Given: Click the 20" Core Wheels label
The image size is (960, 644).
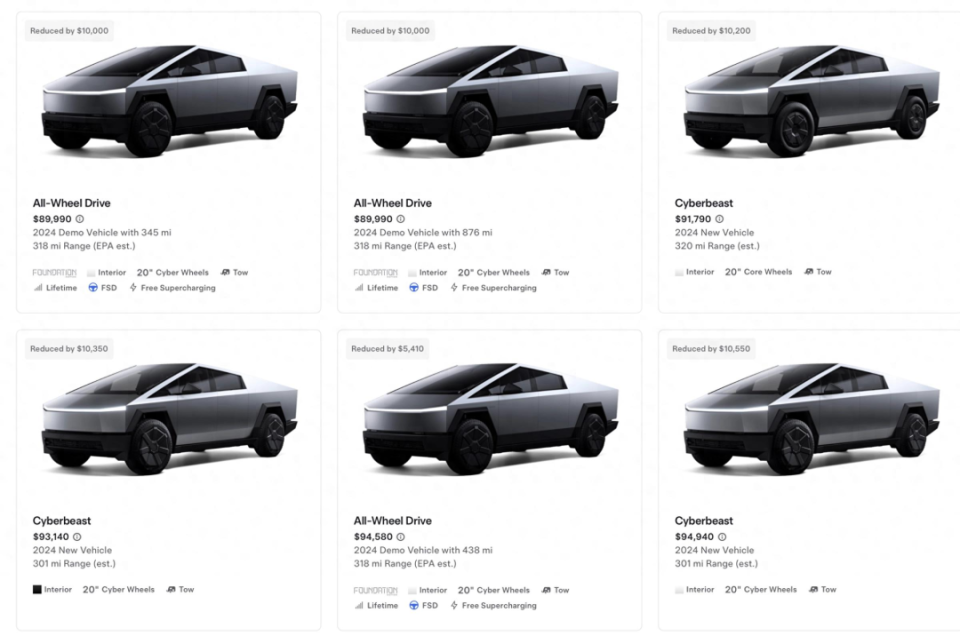Looking at the screenshot, I should click(x=758, y=272).
